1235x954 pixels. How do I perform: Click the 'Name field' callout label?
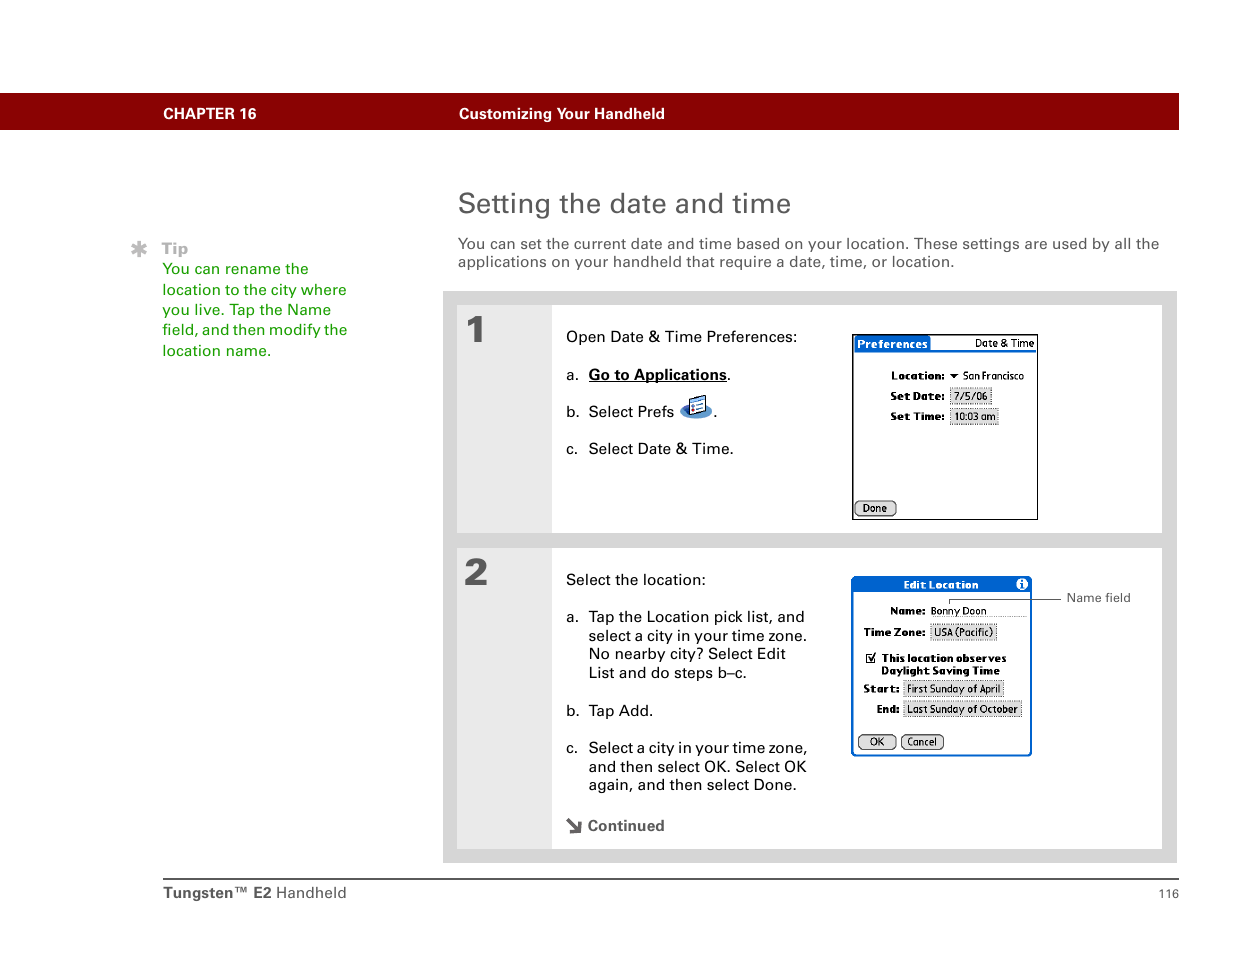tap(1098, 598)
